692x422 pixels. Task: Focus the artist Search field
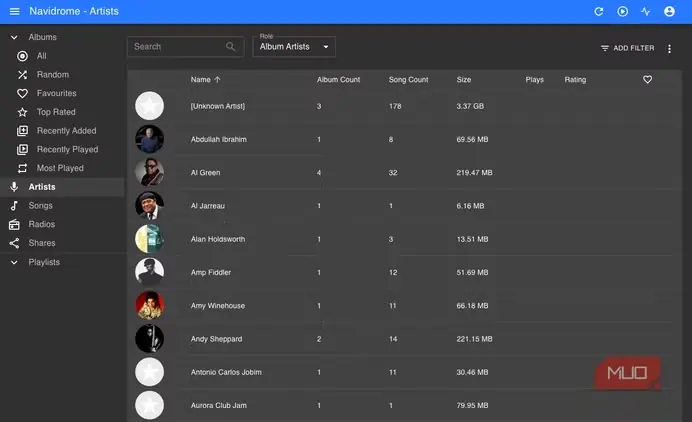click(185, 47)
